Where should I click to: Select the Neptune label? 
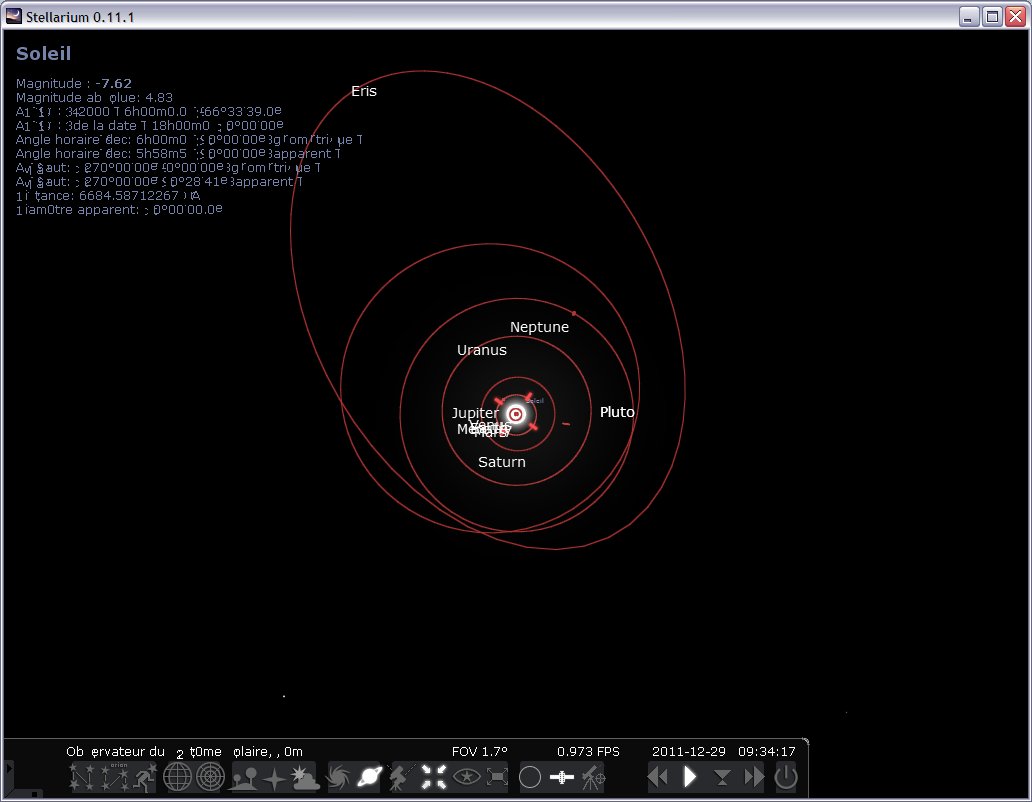pos(539,327)
